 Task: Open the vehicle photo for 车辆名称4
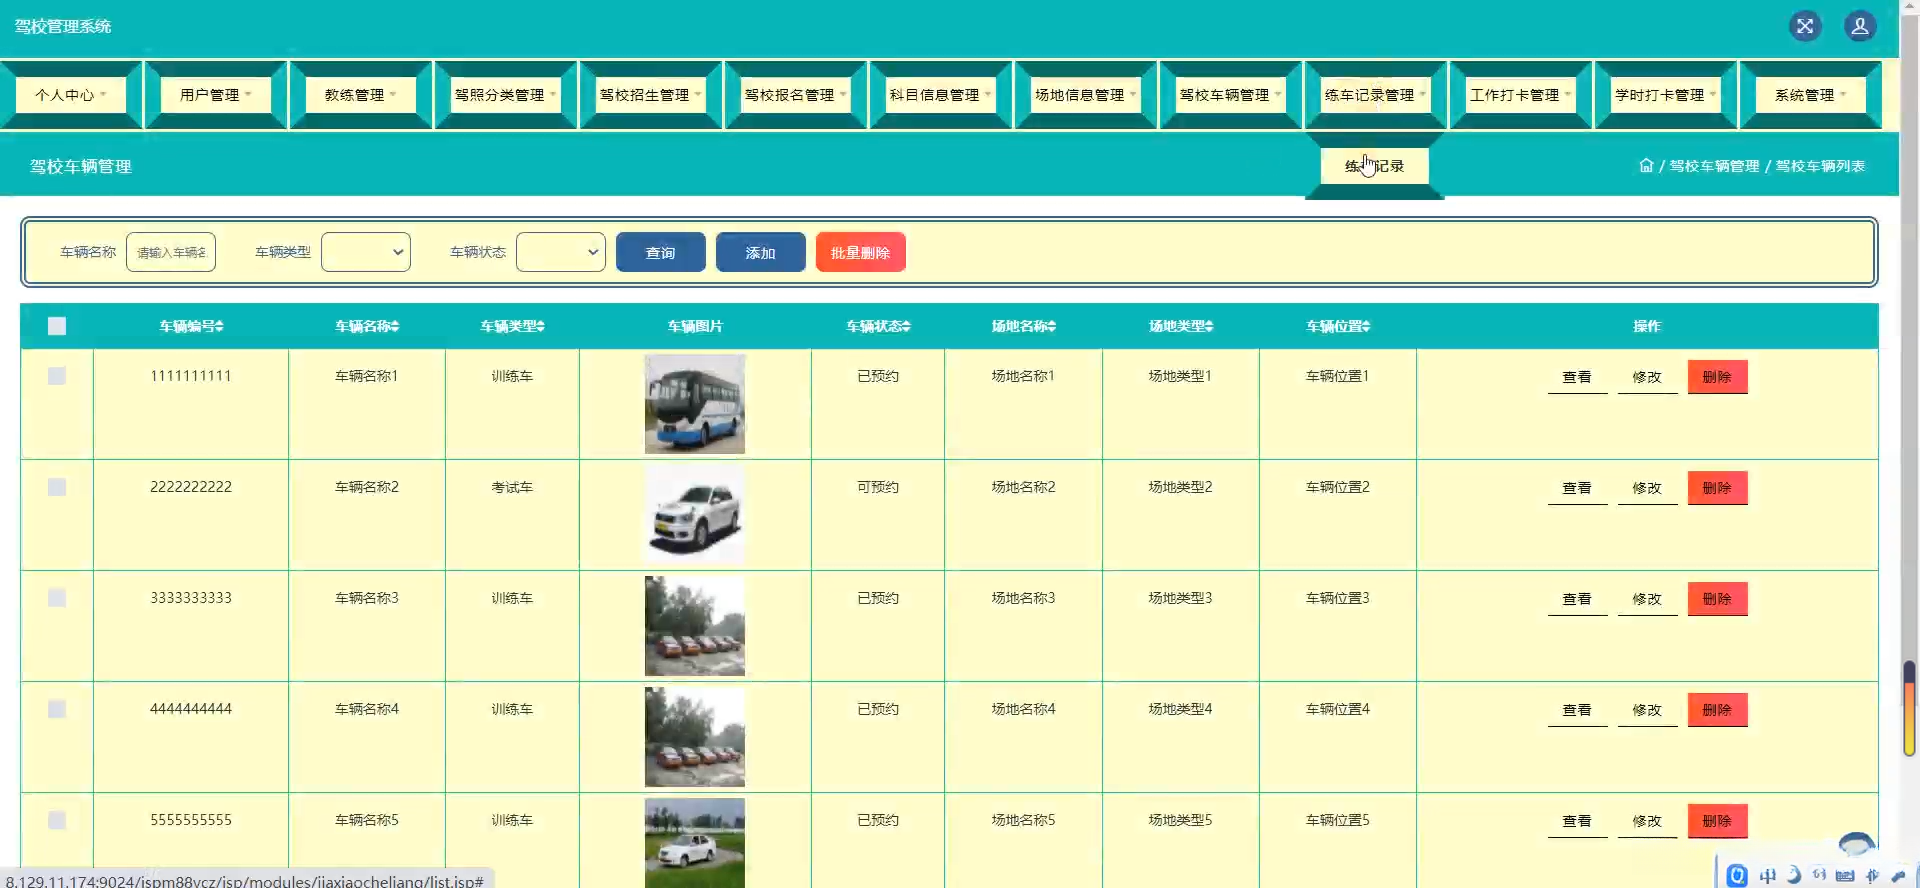(x=695, y=737)
